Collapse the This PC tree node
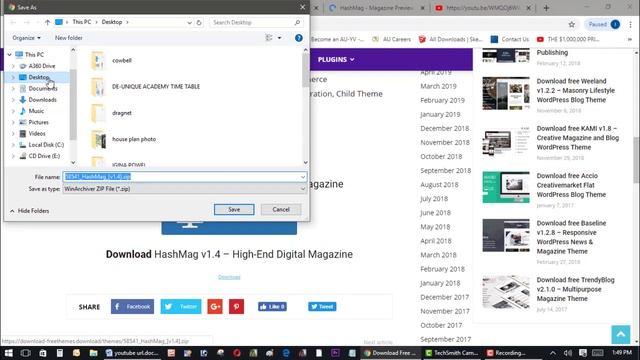The height and width of the screenshot is (360, 640). pos(9,55)
